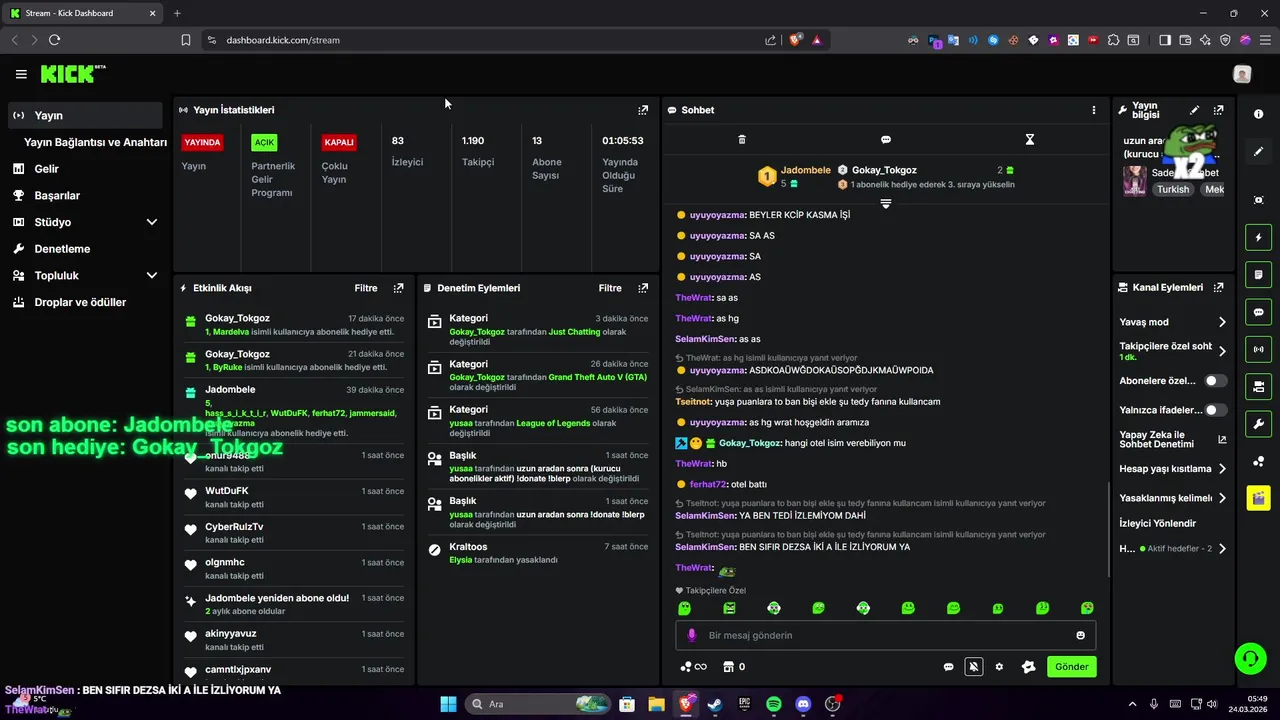Edit Yayın bilgisi with pencil icon

pos(1194,110)
